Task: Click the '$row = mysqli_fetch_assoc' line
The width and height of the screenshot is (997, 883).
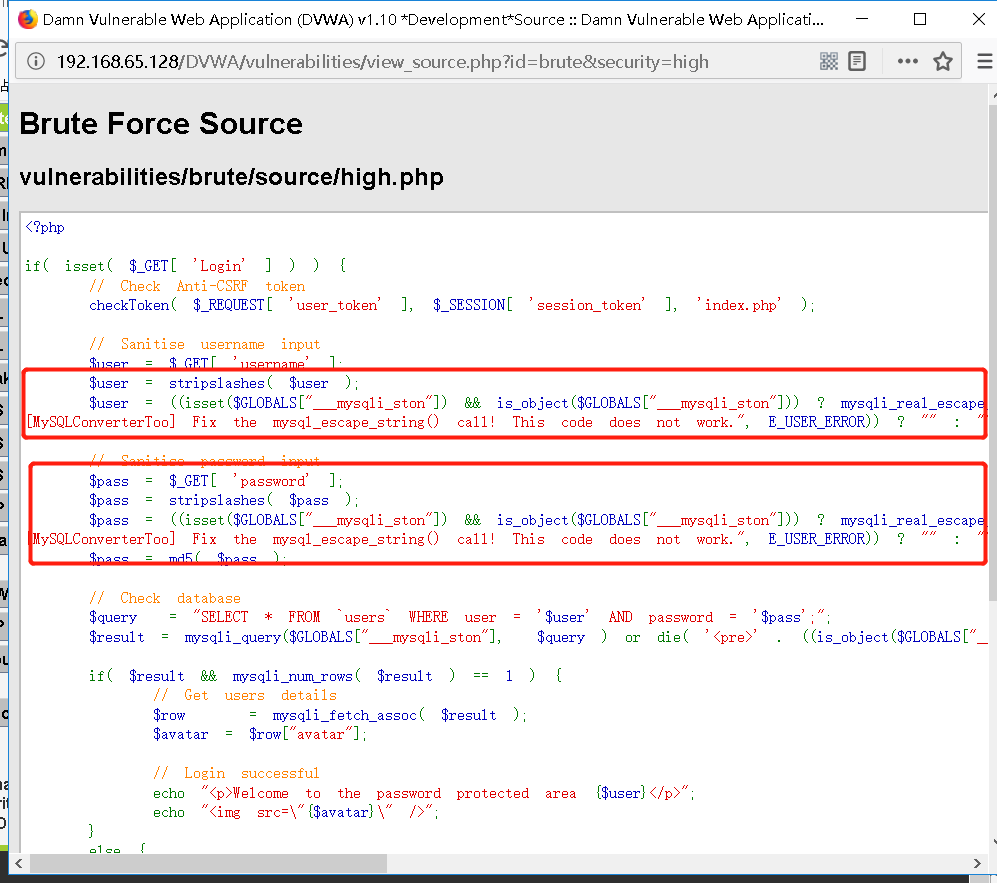Action: coord(340,715)
